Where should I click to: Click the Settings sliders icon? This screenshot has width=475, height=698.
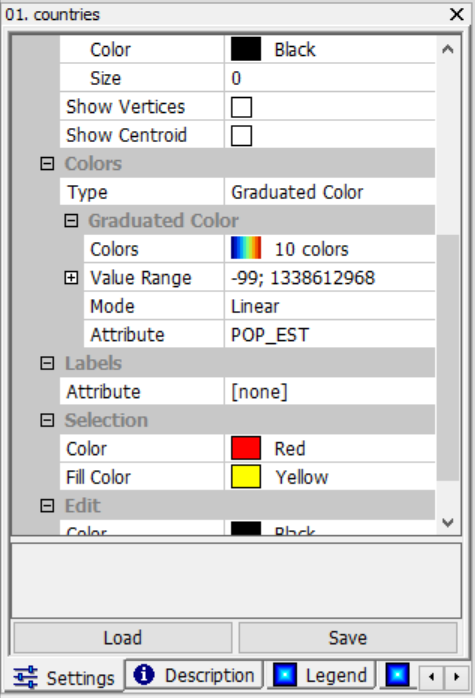point(25,677)
